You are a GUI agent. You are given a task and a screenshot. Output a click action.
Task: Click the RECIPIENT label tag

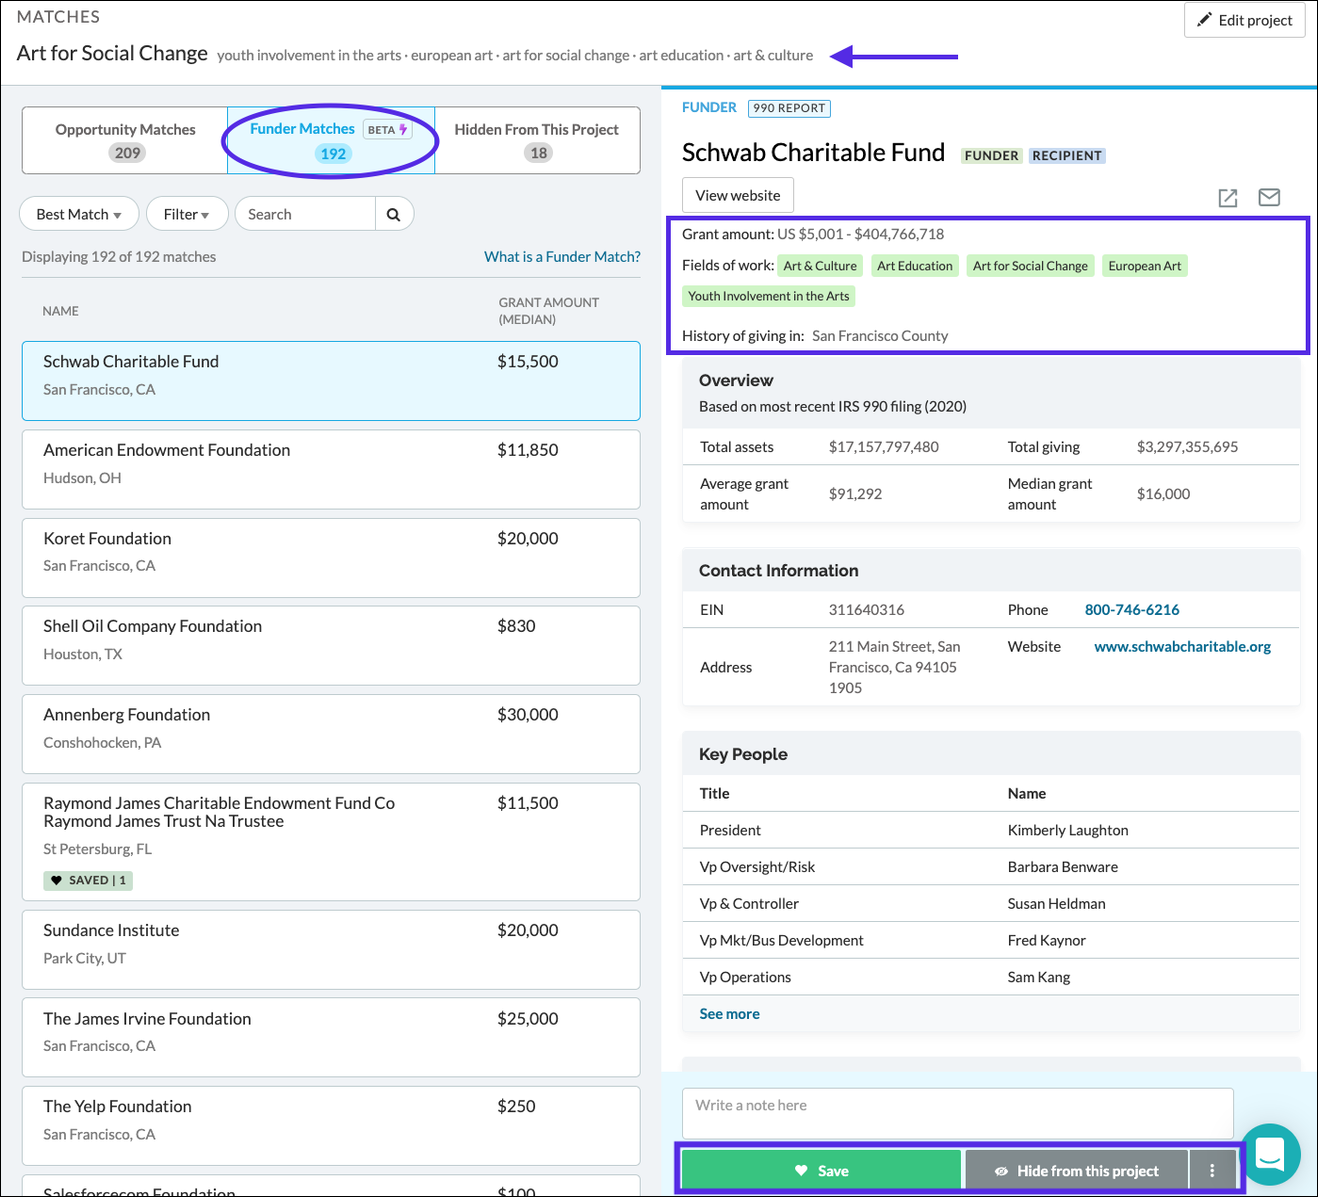point(1067,156)
